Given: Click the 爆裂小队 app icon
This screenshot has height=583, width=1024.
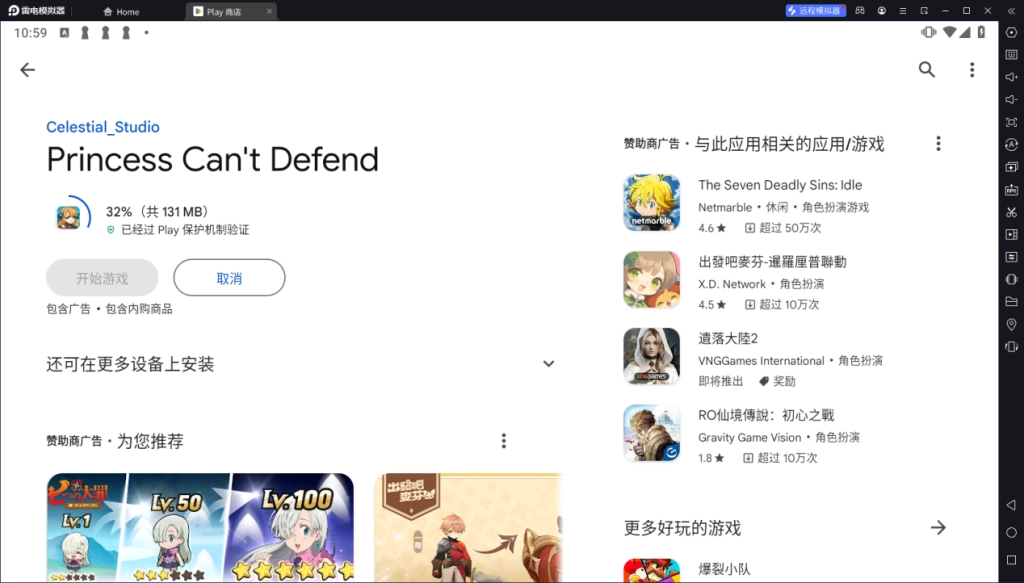Looking at the screenshot, I should point(652,571).
